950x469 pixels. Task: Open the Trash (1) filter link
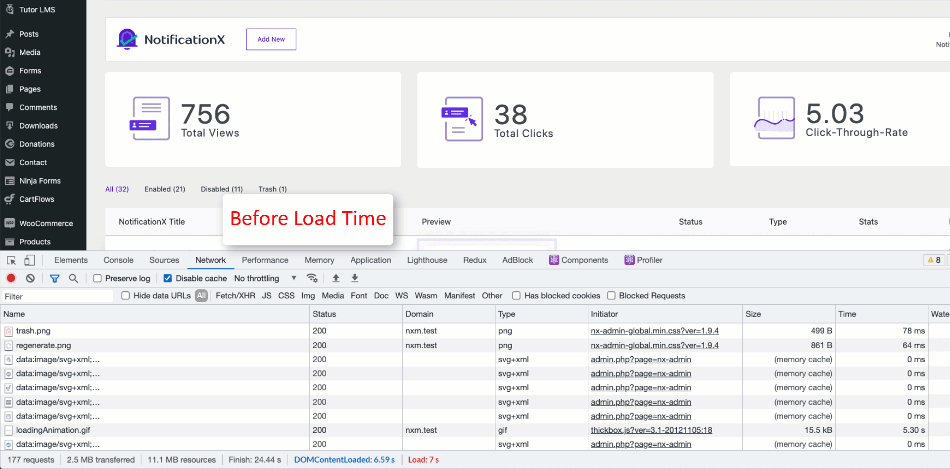click(273, 189)
